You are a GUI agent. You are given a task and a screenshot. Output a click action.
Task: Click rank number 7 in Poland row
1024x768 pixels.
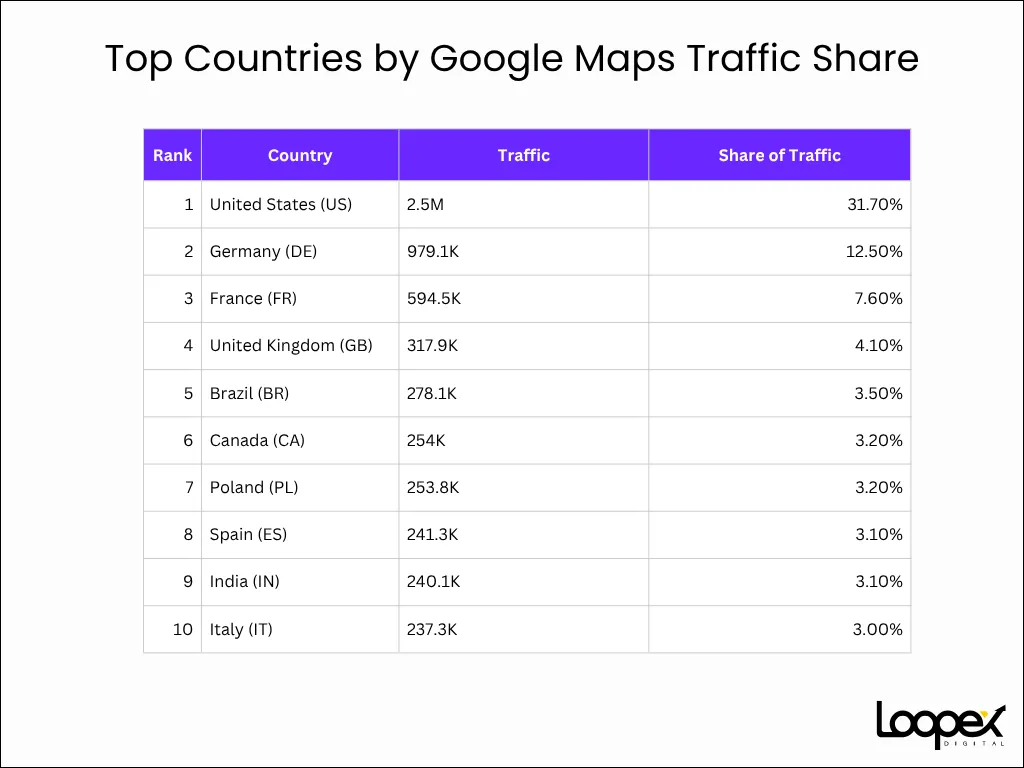(x=189, y=487)
